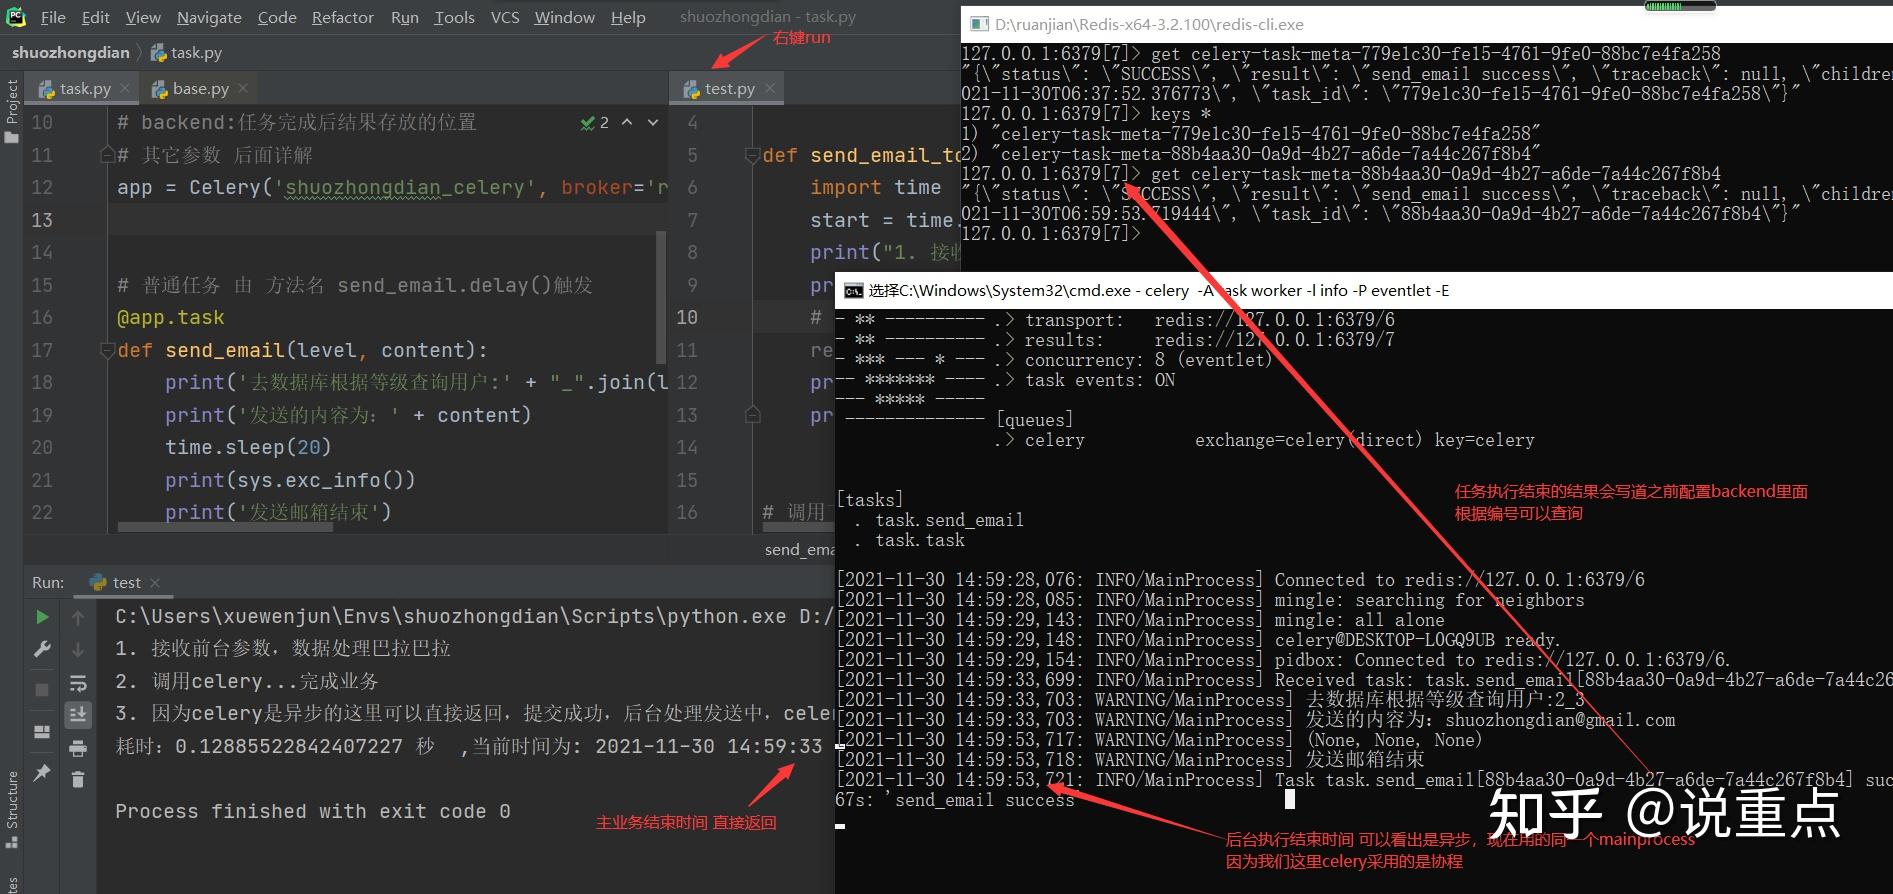Click the '@app.task' decorator line

(x=171, y=318)
